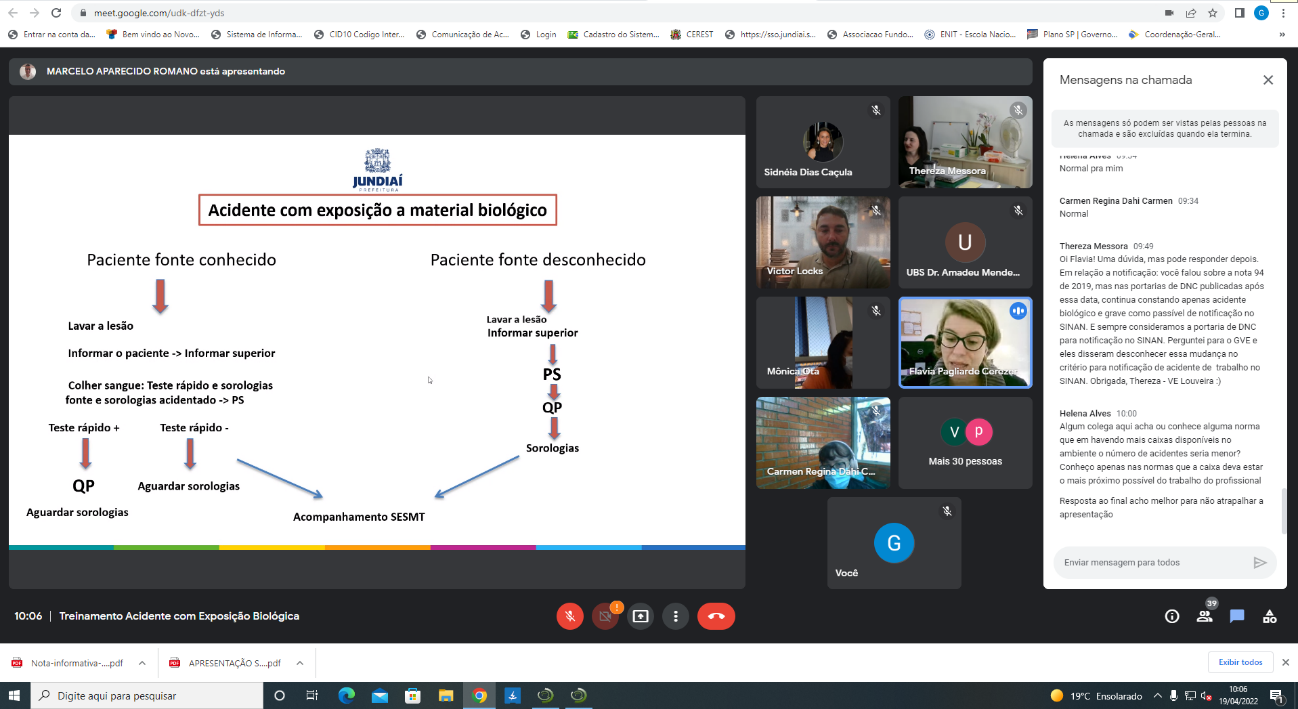Select Mônica Ota's video tile

tap(823, 342)
